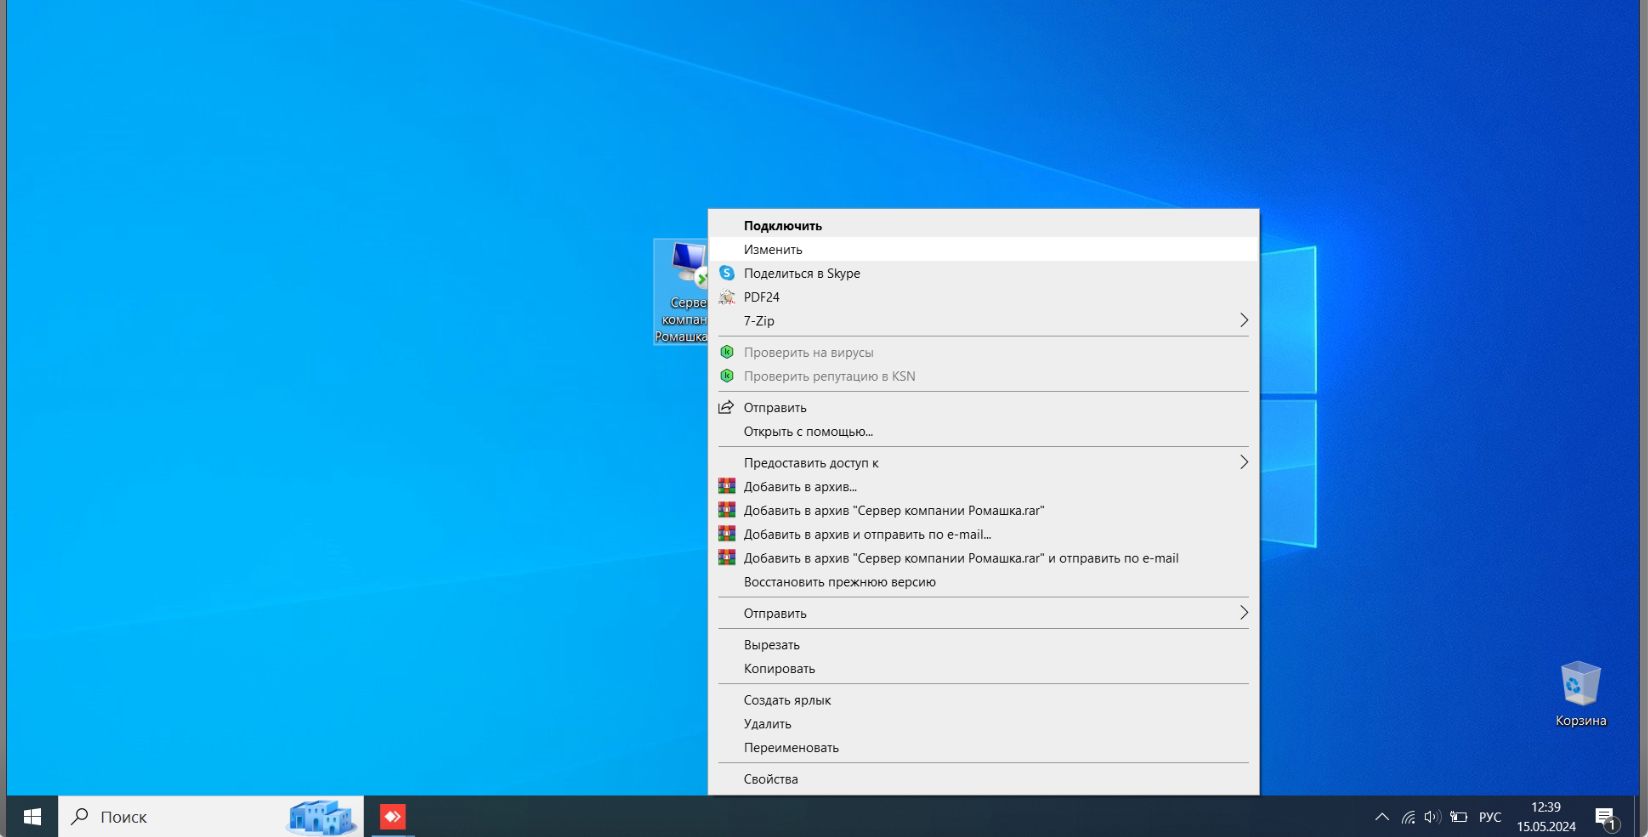Select the Сервер компании Ромашка desktop shortcut
Screen dimensions: 1648x837
(681, 292)
